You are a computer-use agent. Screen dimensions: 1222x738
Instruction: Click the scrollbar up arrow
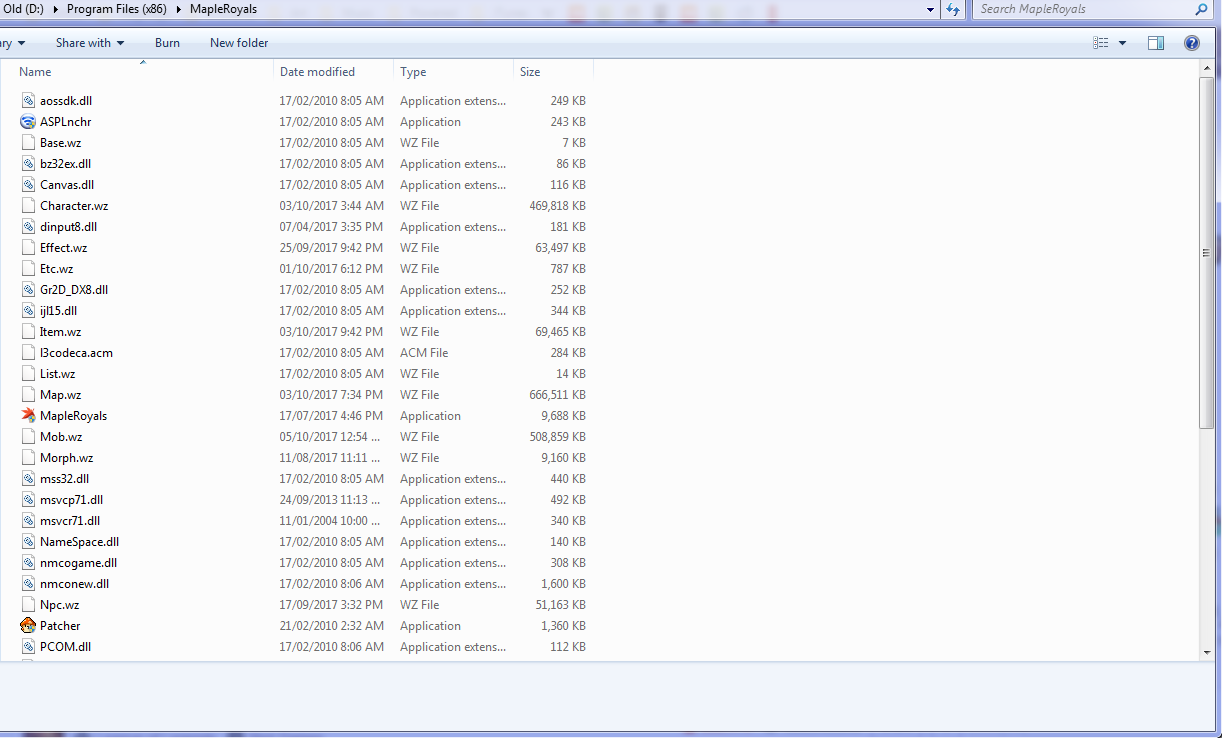[1207, 67]
